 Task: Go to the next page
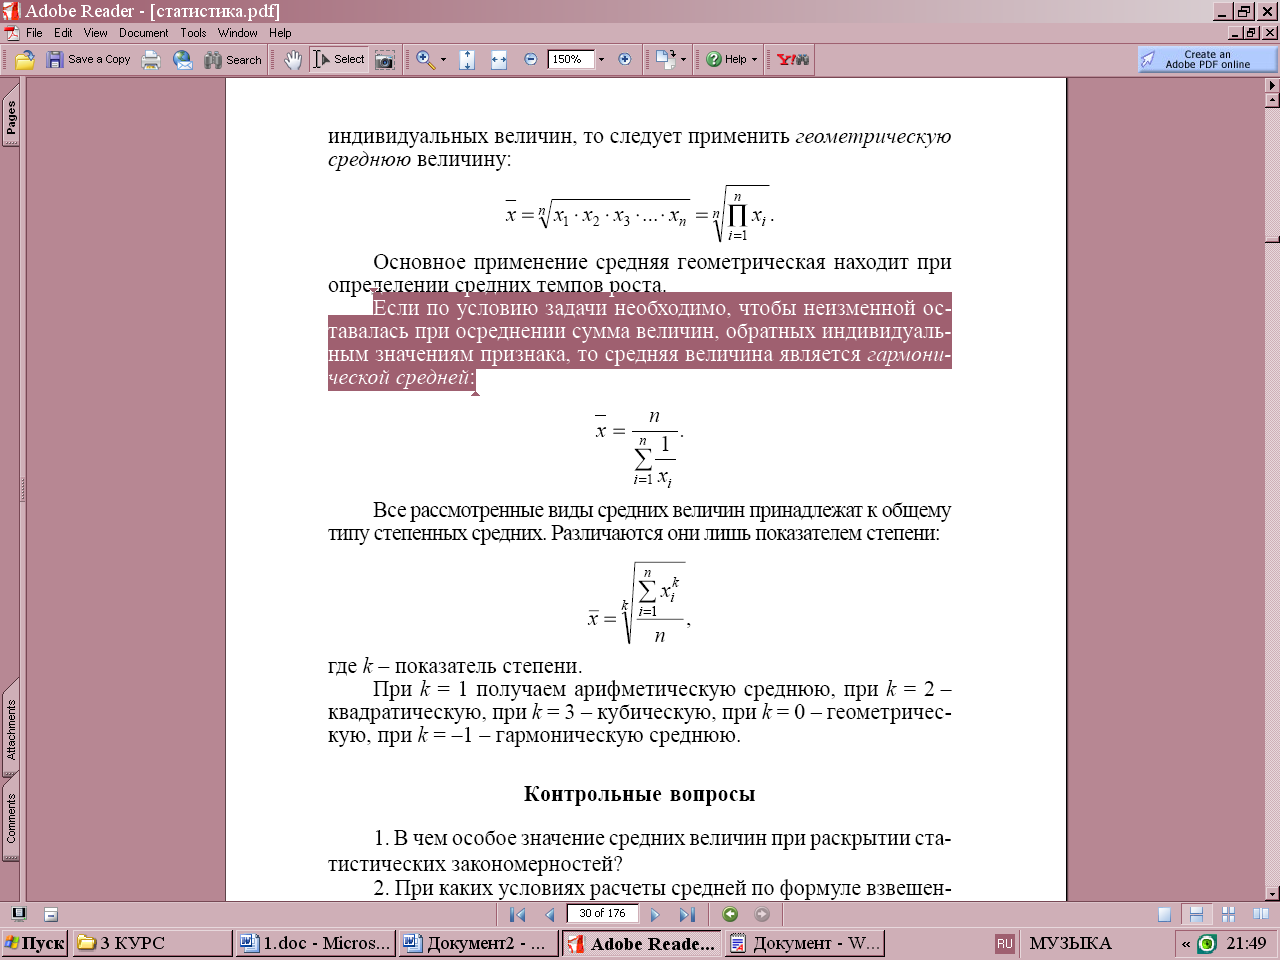click(x=655, y=914)
